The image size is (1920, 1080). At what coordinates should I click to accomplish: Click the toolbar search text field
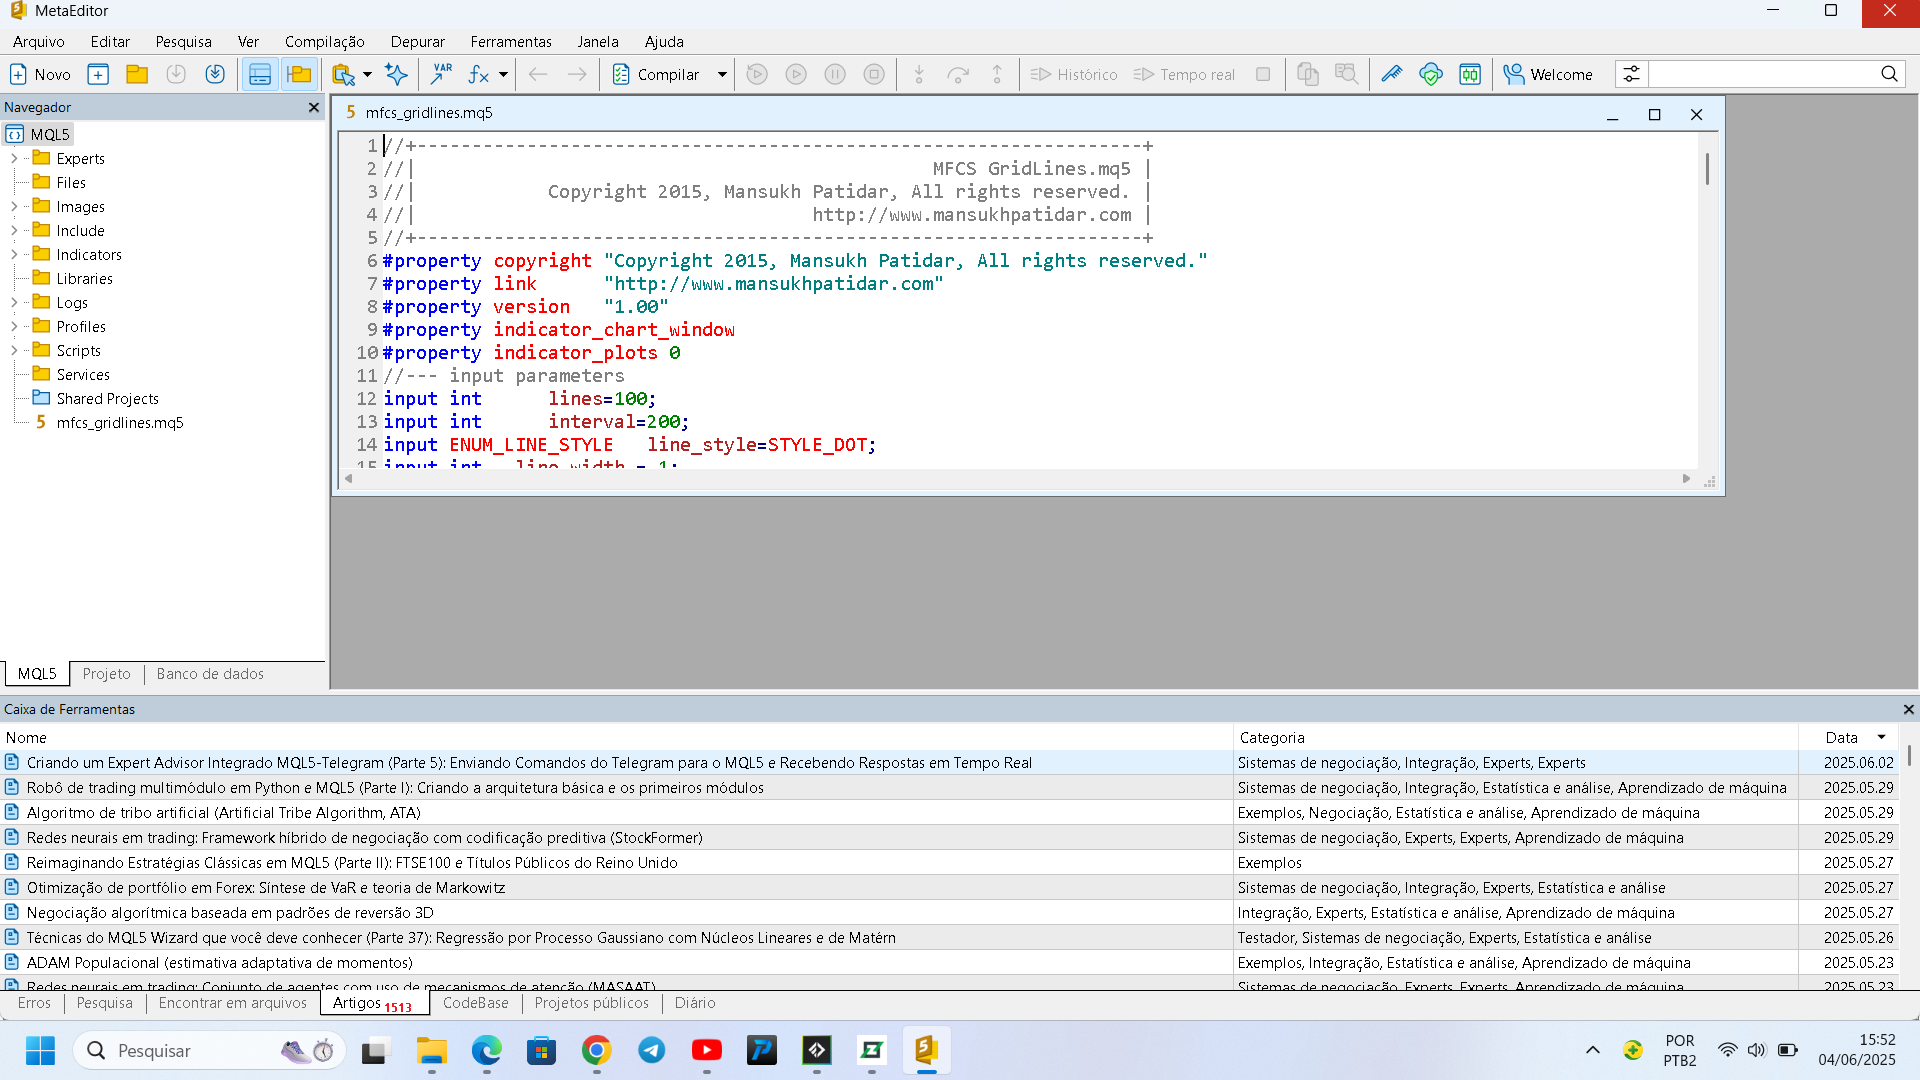click(x=1763, y=74)
